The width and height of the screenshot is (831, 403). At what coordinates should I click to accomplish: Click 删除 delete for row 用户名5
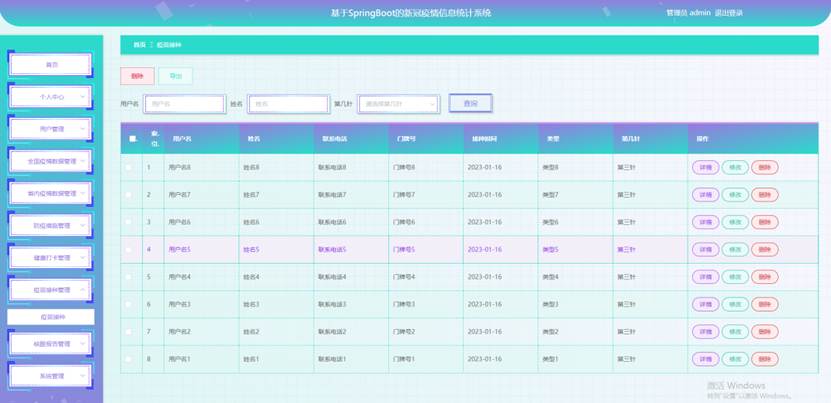click(765, 250)
